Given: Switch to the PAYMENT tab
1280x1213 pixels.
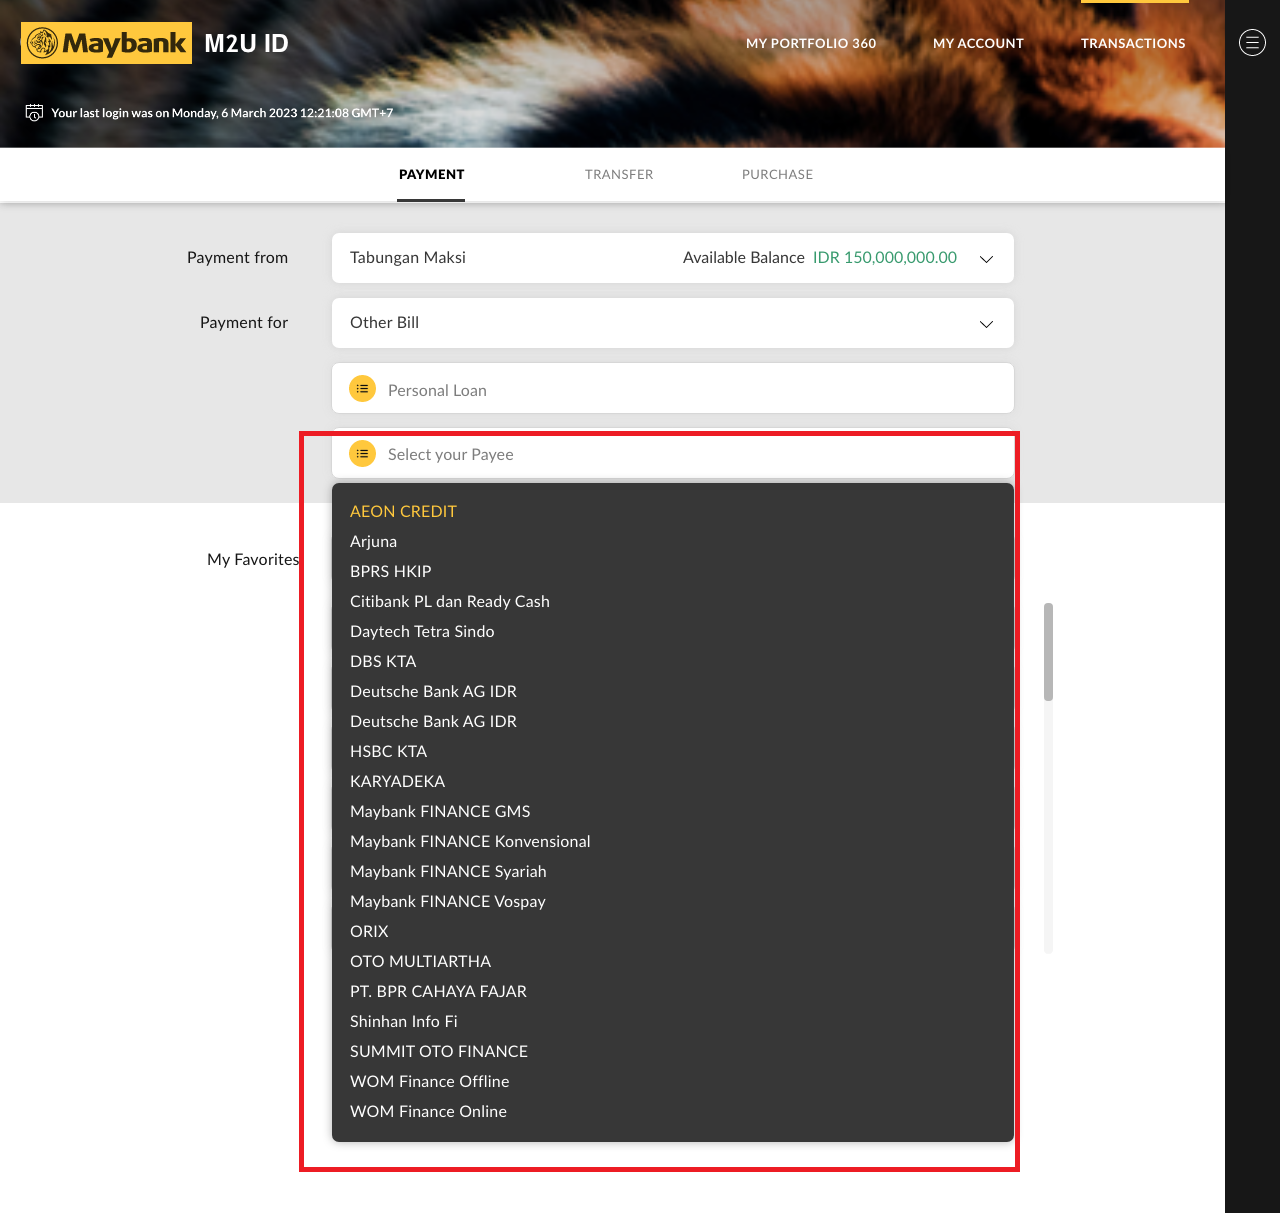Looking at the screenshot, I should coord(431,174).
